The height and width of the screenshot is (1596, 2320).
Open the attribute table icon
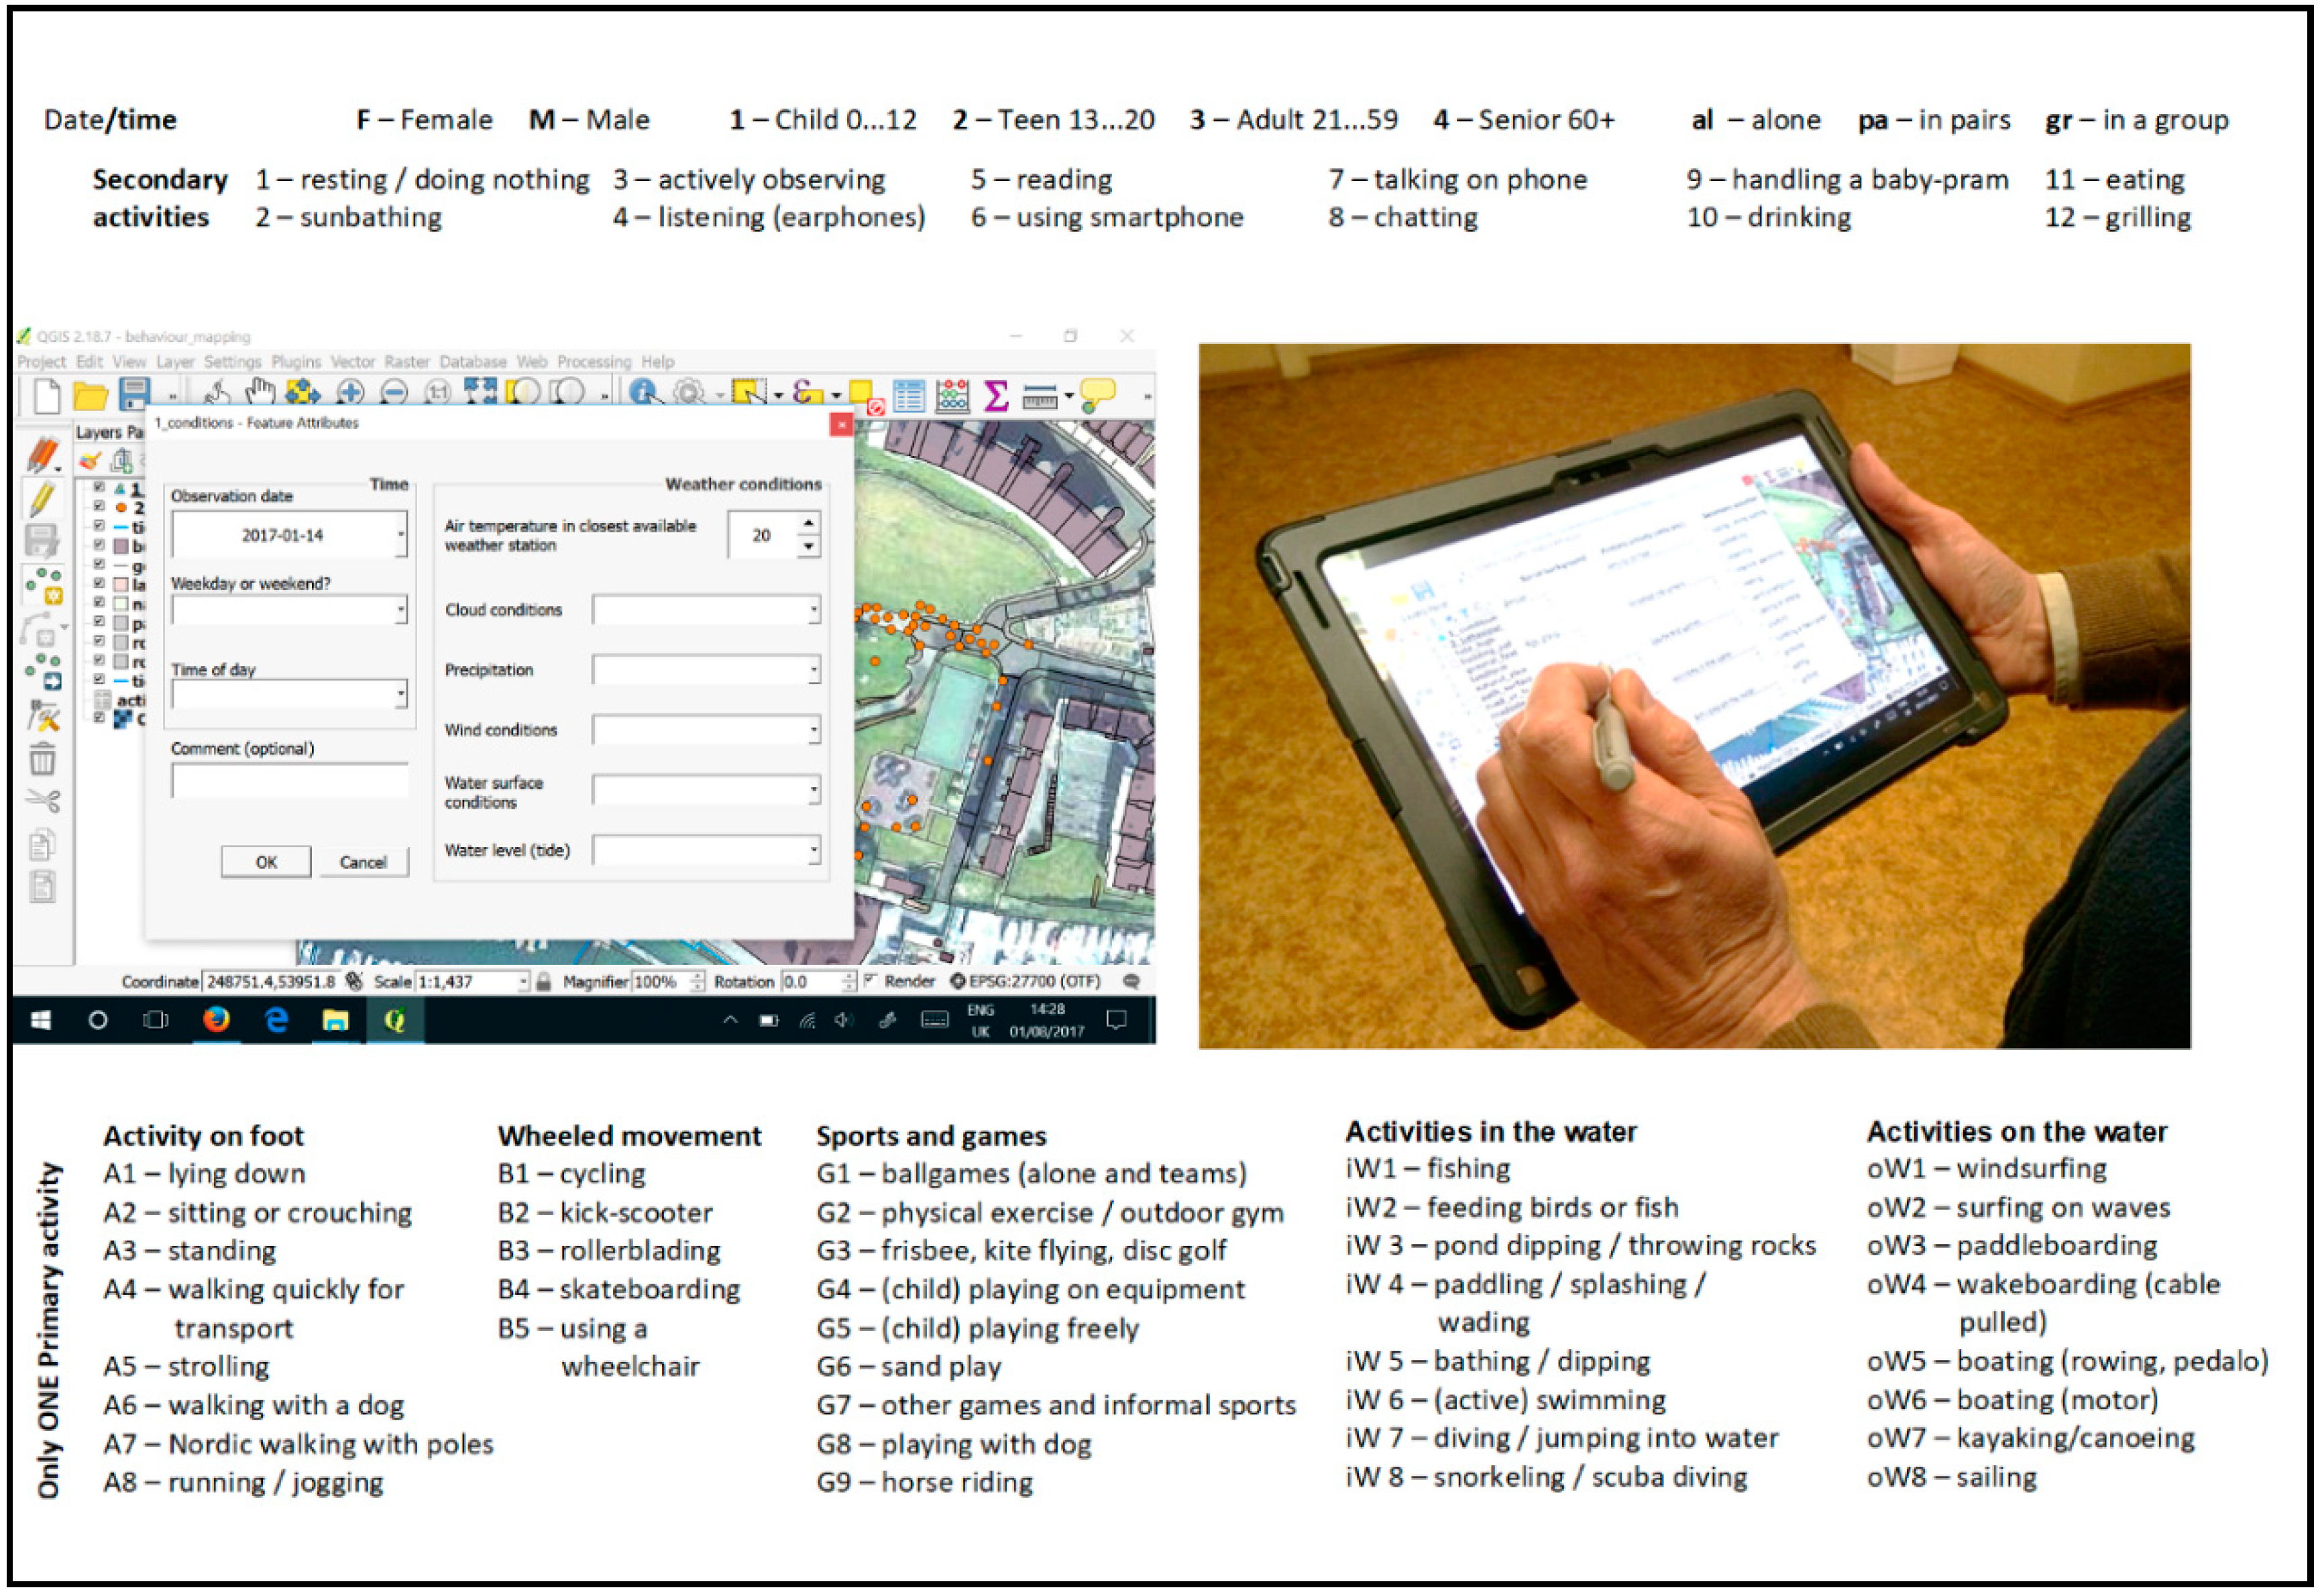click(909, 396)
